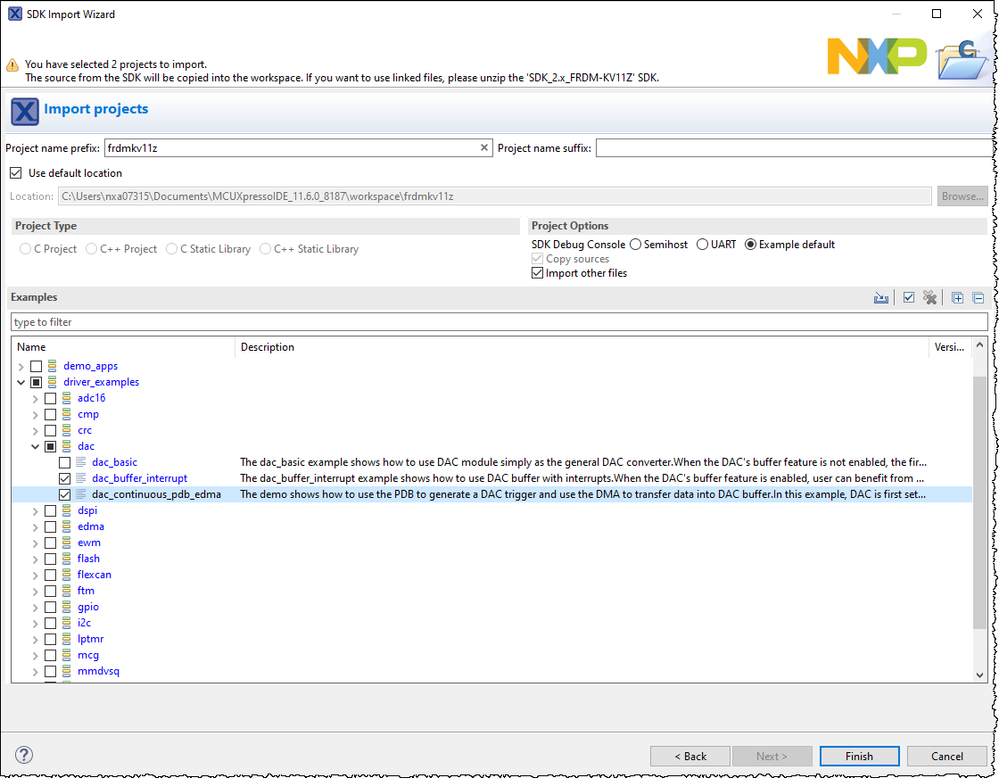
Task: Click the ewm category icon
Action: 66,542
